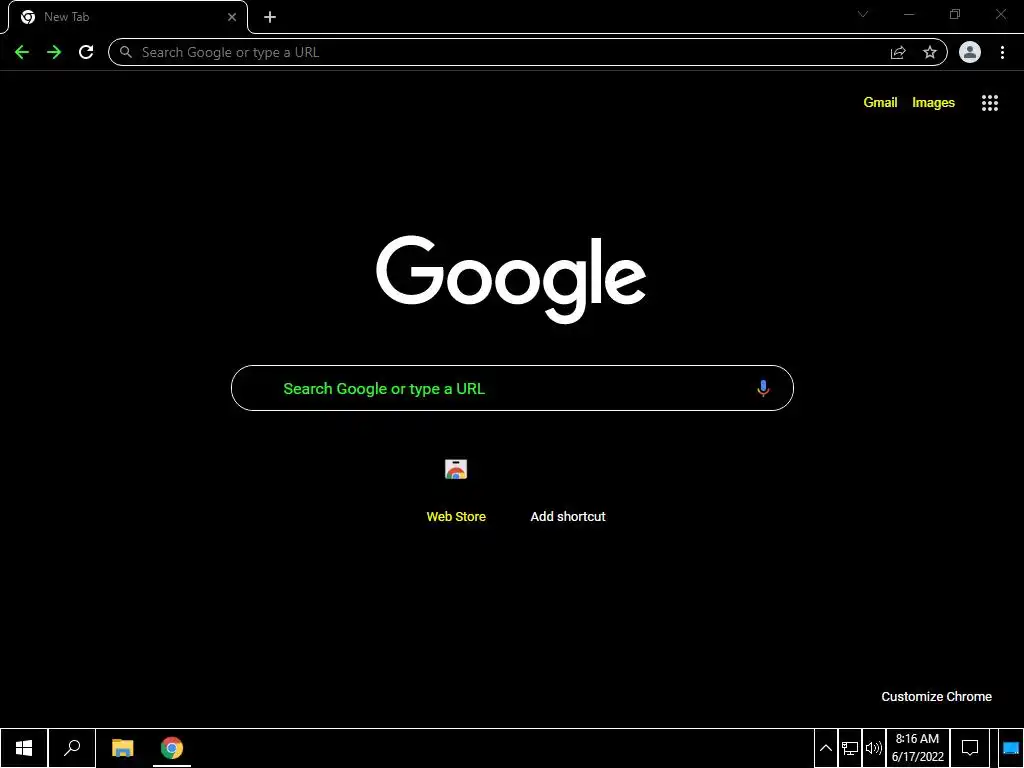The width and height of the screenshot is (1024, 768).
Task: Open the Windows Start menu
Action: (24, 748)
